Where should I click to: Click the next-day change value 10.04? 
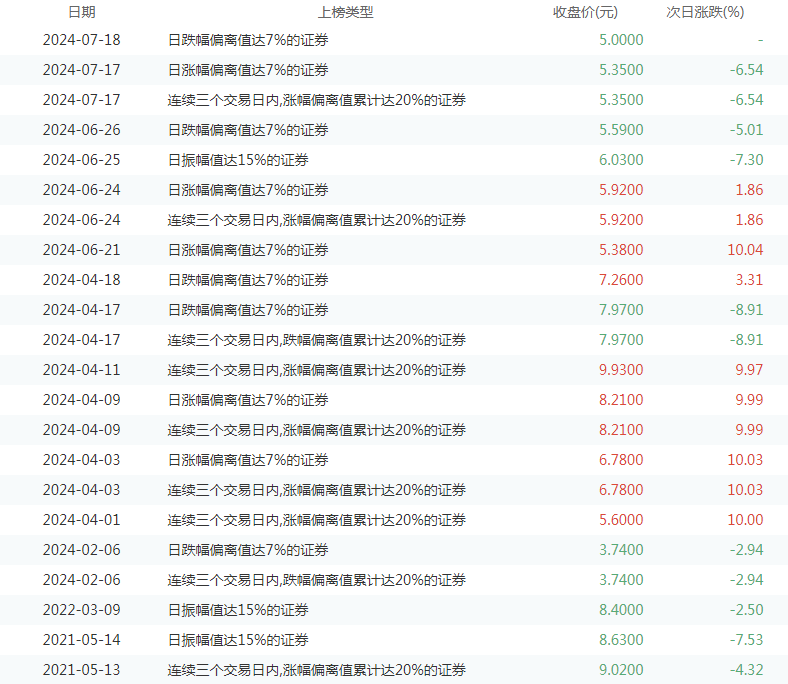click(745, 250)
